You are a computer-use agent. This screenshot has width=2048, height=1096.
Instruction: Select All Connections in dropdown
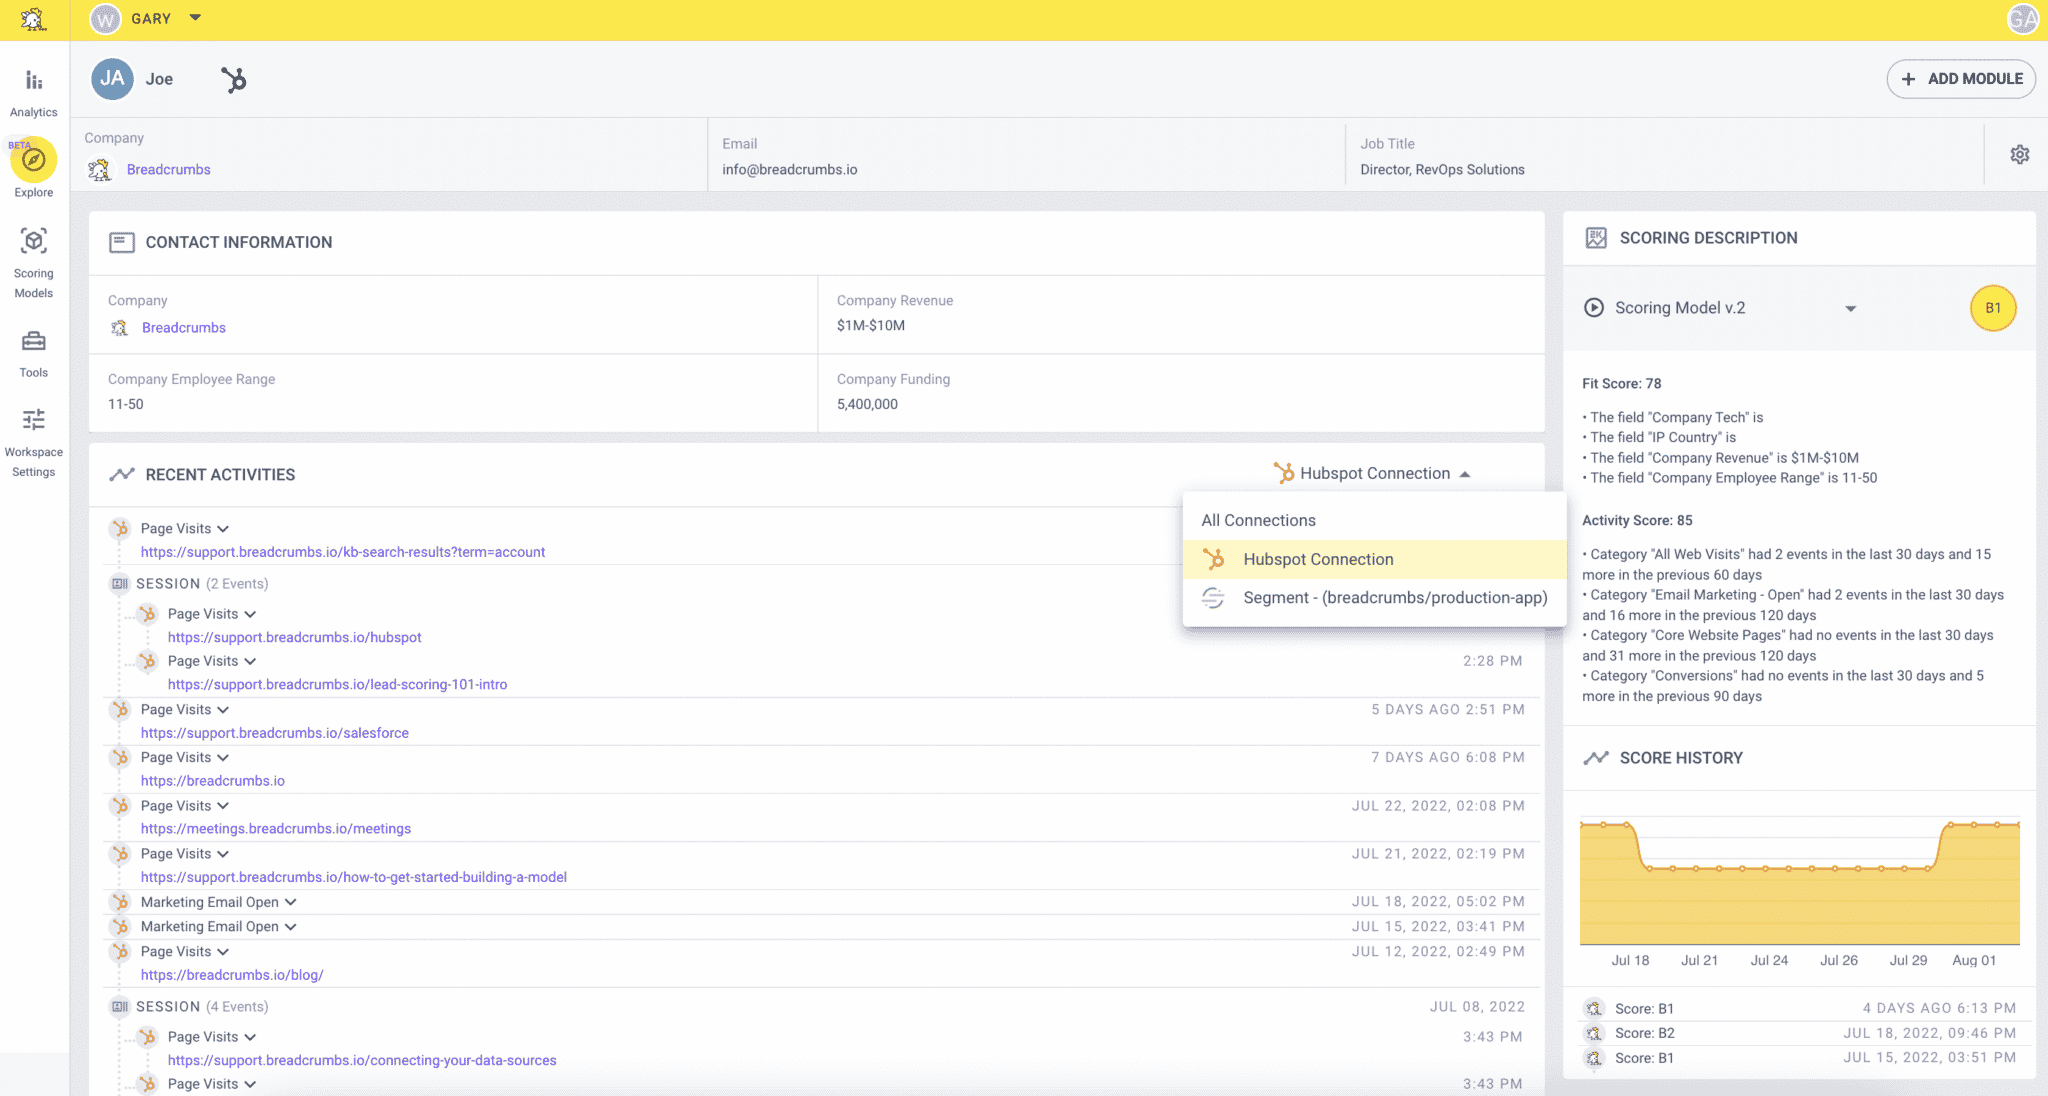(x=1374, y=520)
